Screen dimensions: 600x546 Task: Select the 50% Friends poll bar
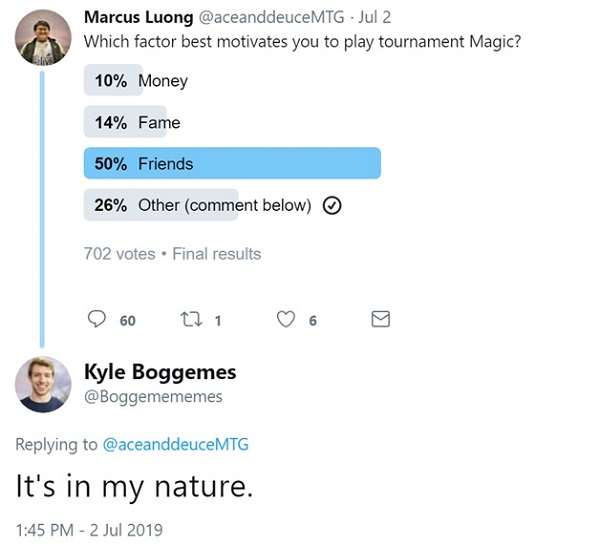click(x=232, y=163)
